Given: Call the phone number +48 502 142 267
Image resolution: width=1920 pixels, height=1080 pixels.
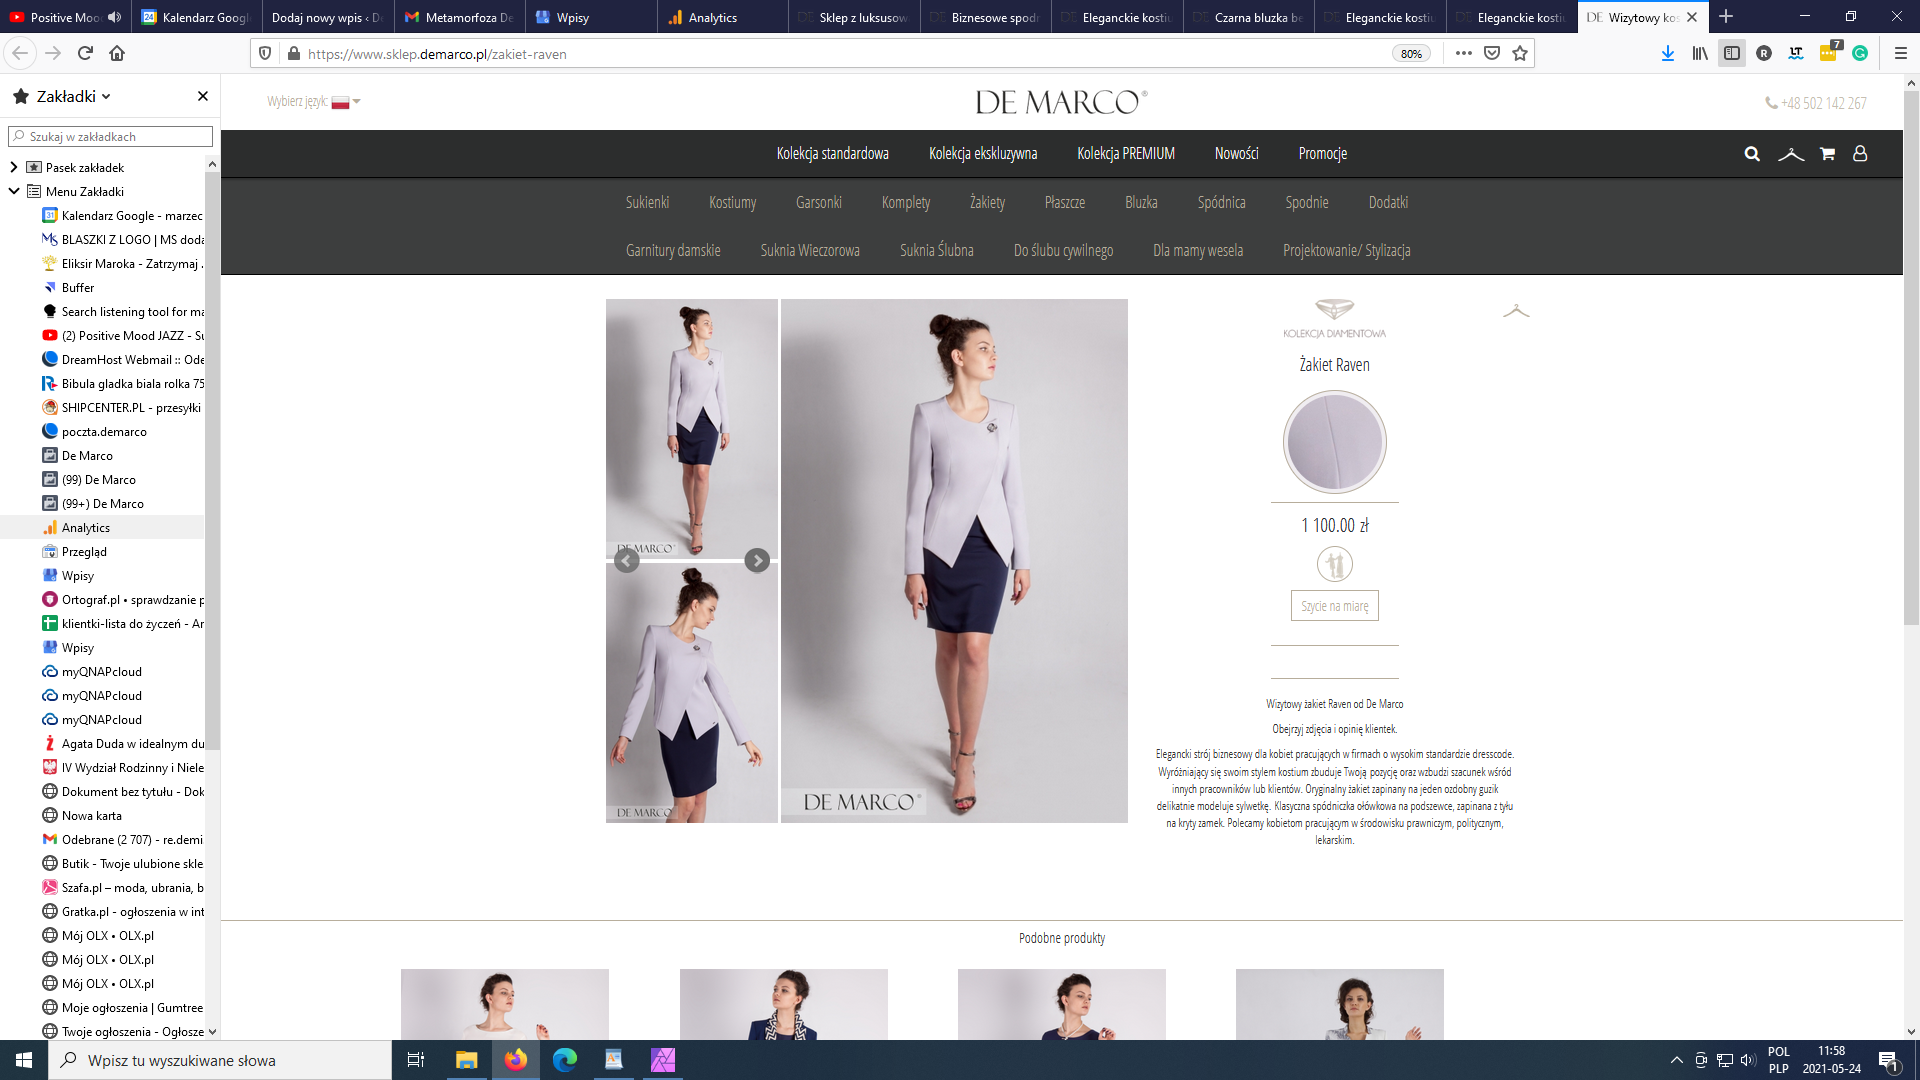Looking at the screenshot, I should pos(1816,103).
